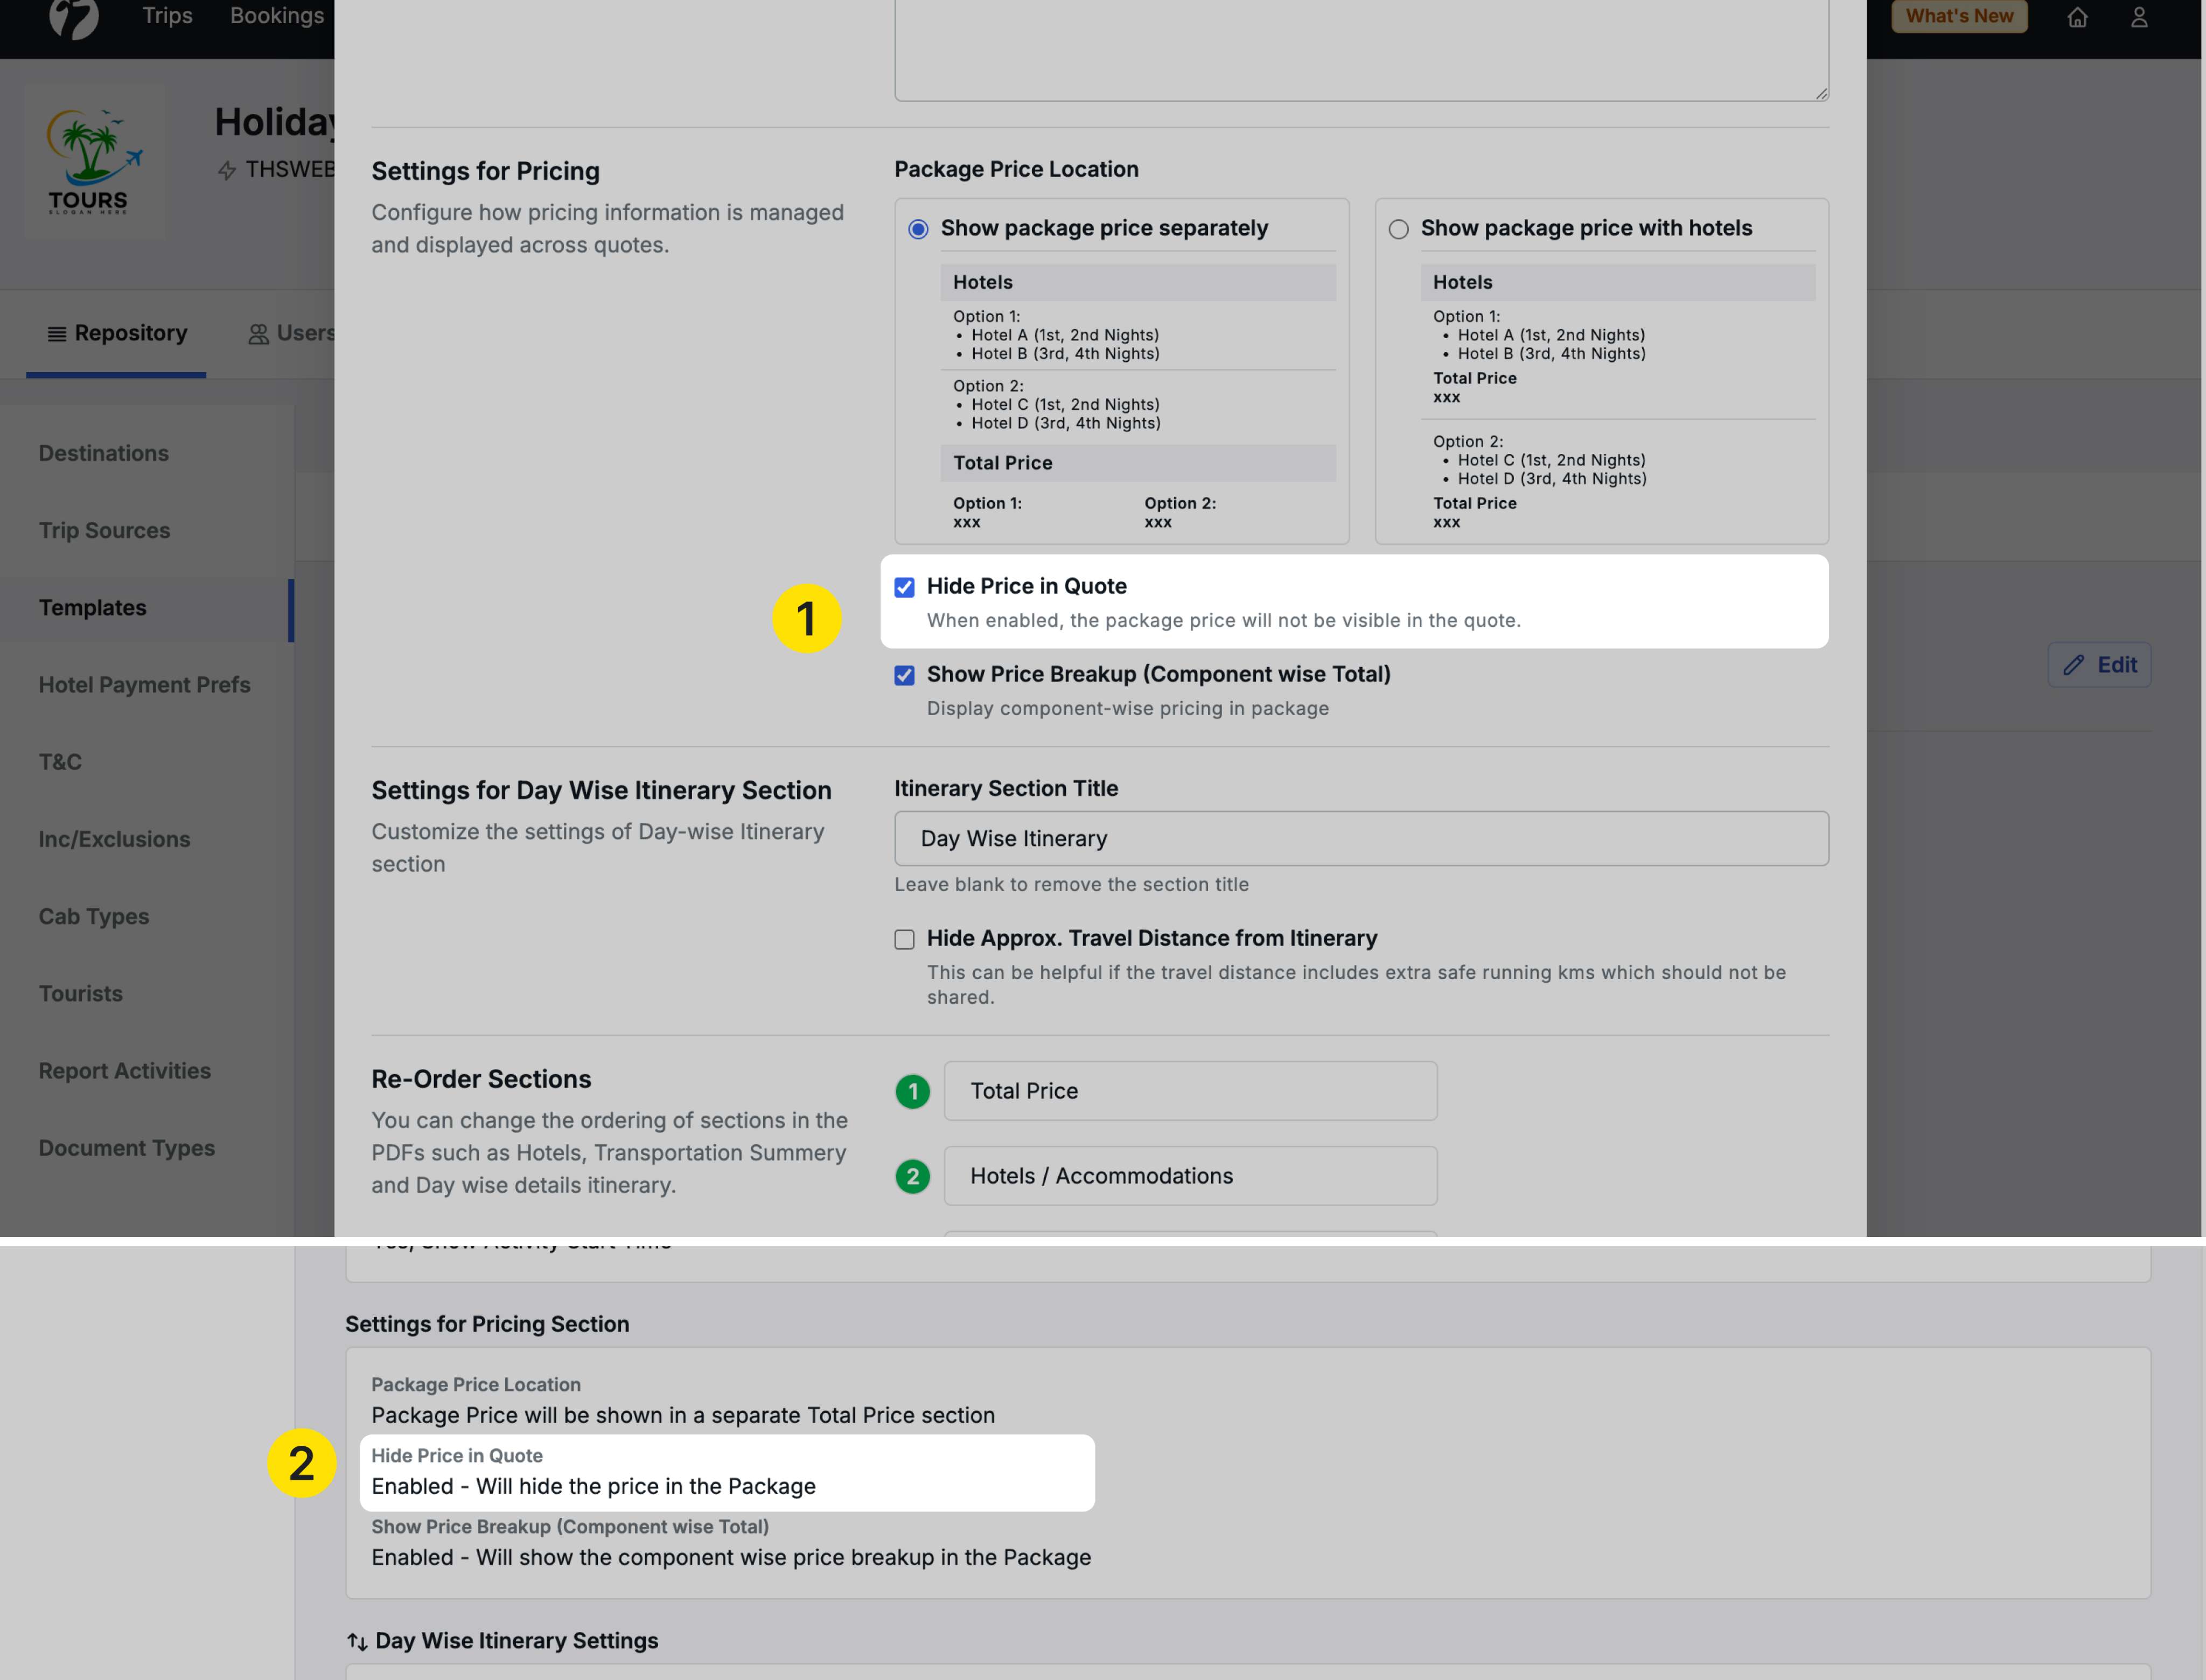The height and width of the screenshot is (1680, 2206).
Task: Open the user profile icon
Action: [x=2139, y=17]
